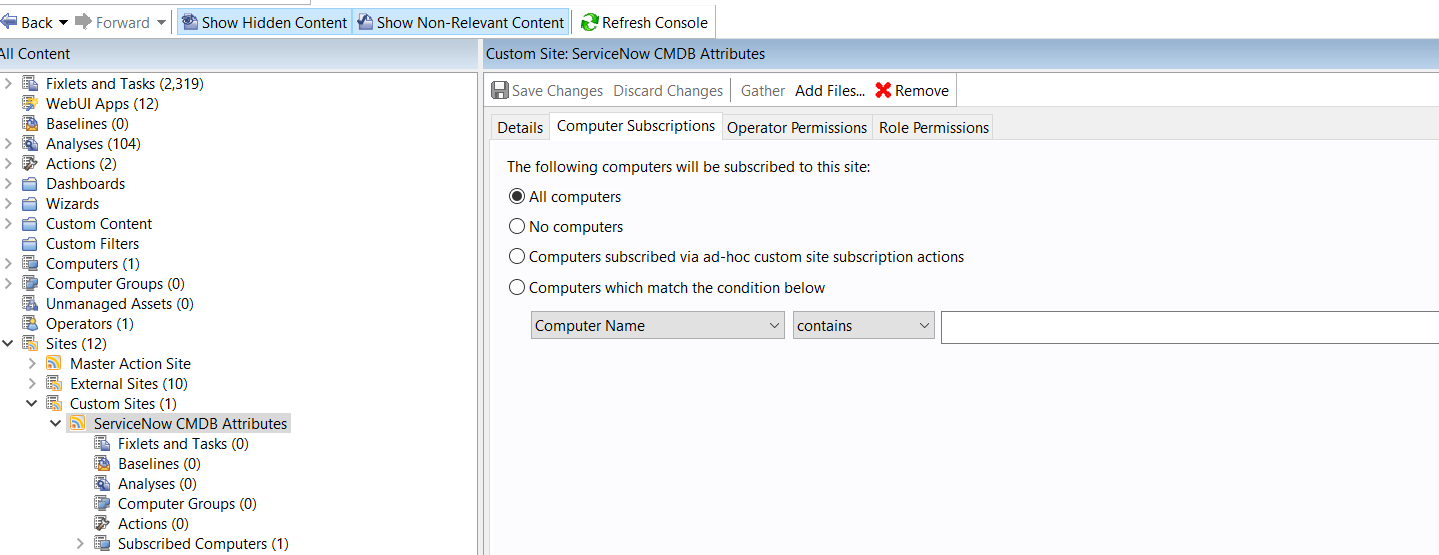The image size is (1439, 555).
Task: Click the Refresh Console green arrows icon
Action: [x=590, y=22]
